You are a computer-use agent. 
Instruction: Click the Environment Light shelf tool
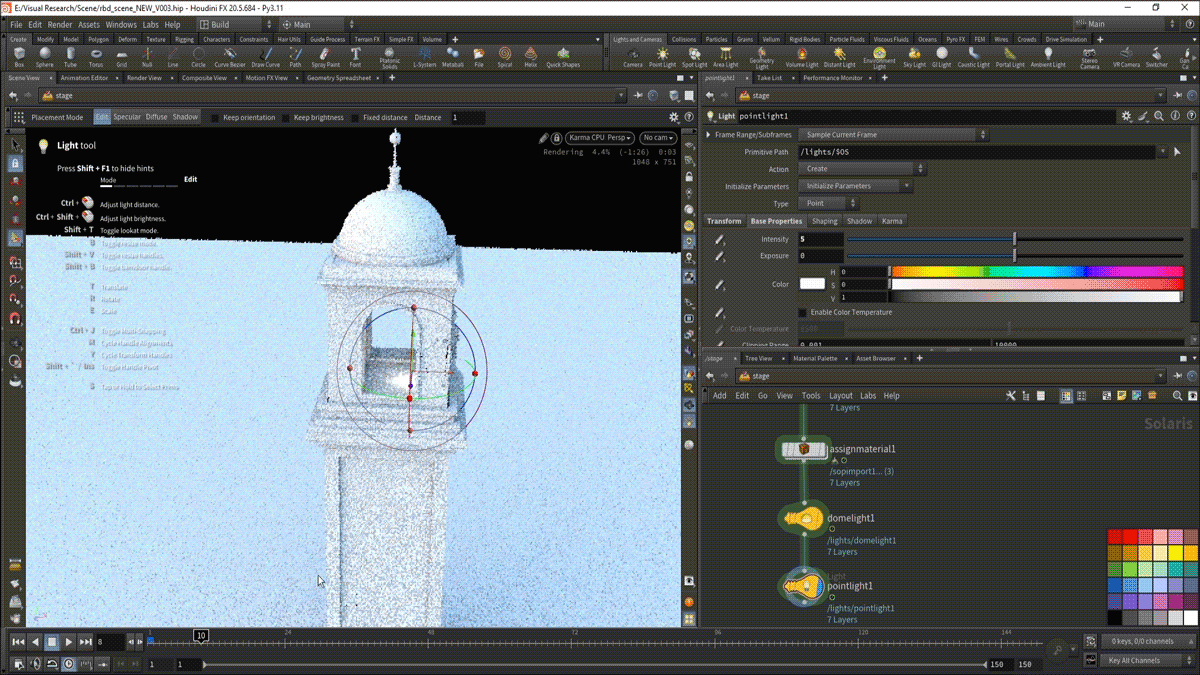tap(879, 56)
